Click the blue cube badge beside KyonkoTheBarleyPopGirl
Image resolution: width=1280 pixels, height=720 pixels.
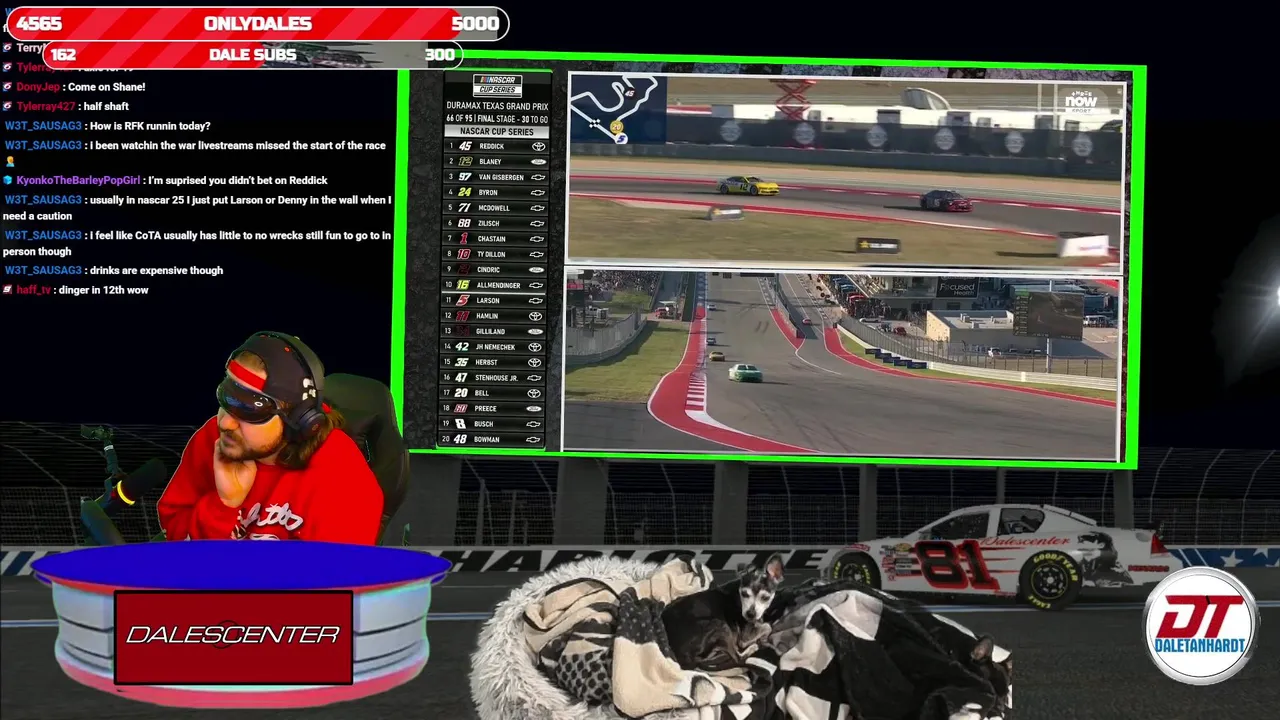point(7,180)
